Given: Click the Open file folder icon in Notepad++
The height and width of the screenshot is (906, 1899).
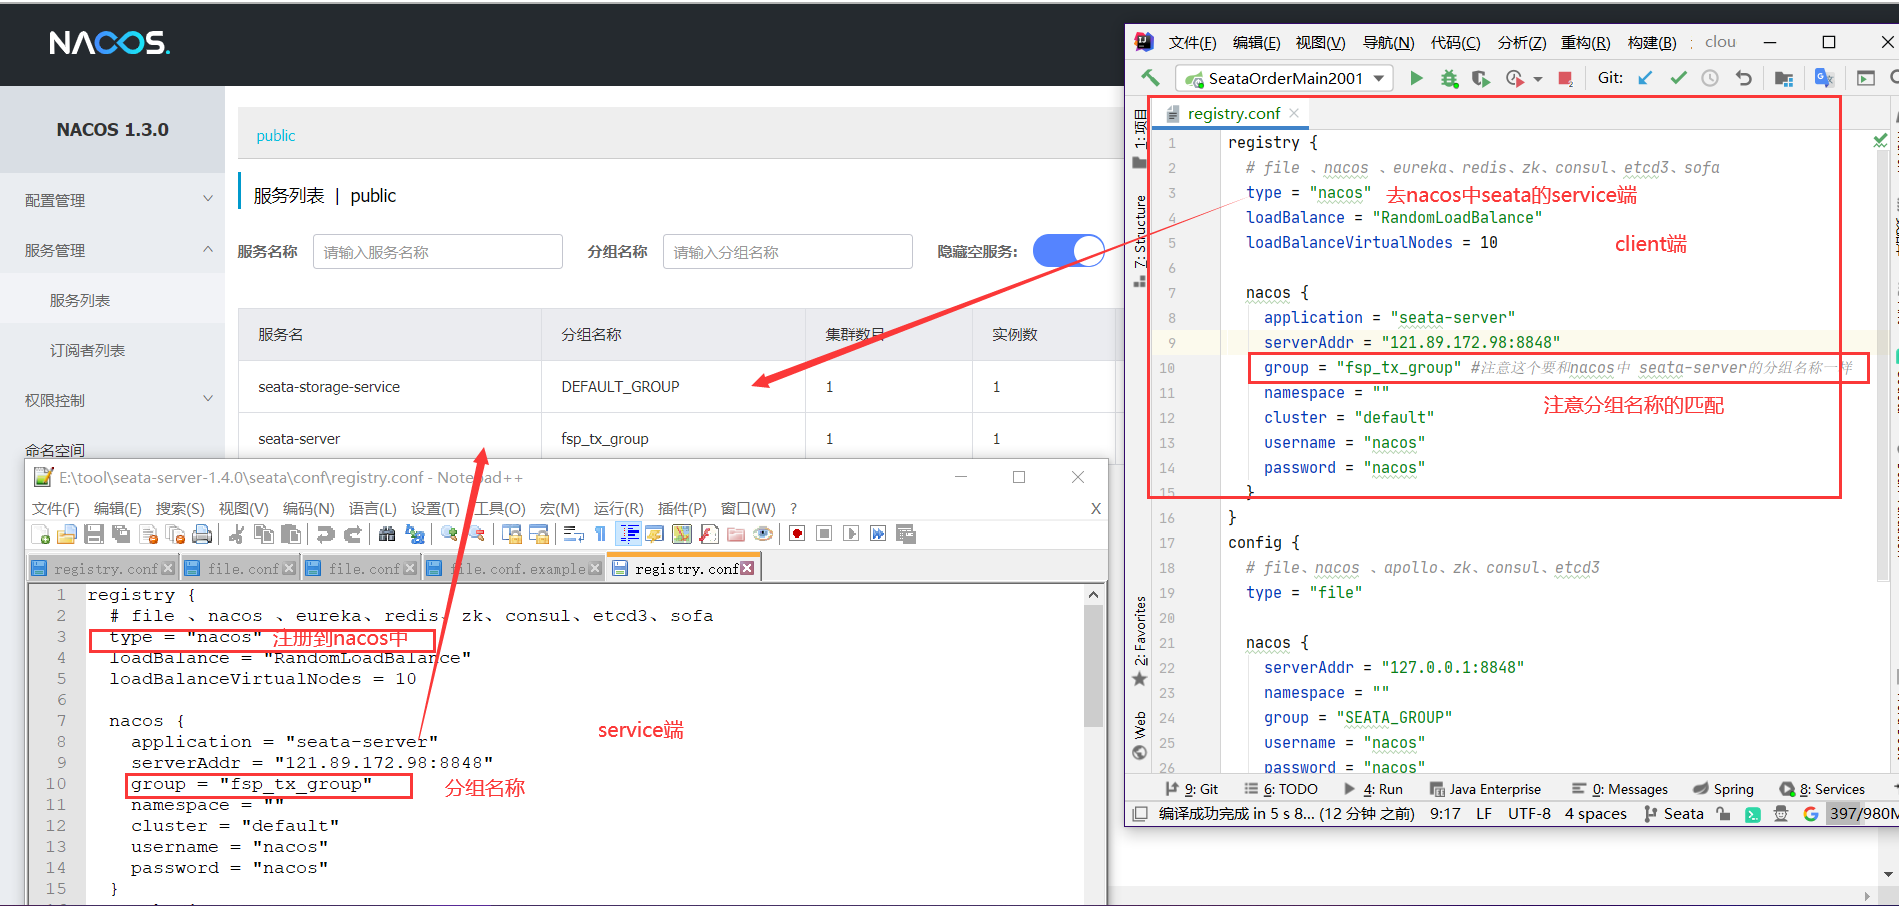Looking at the screenshot, I should pos(67,534).
